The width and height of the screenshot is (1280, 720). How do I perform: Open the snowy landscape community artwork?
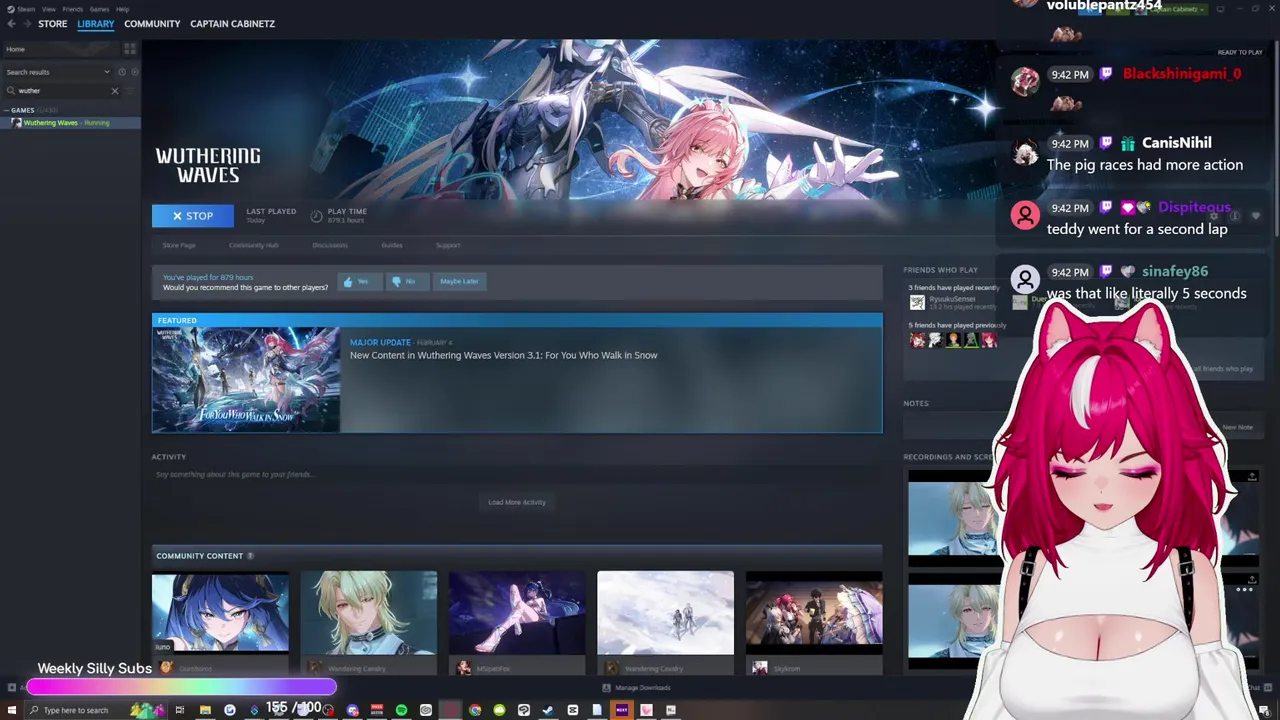click(665, 613)
